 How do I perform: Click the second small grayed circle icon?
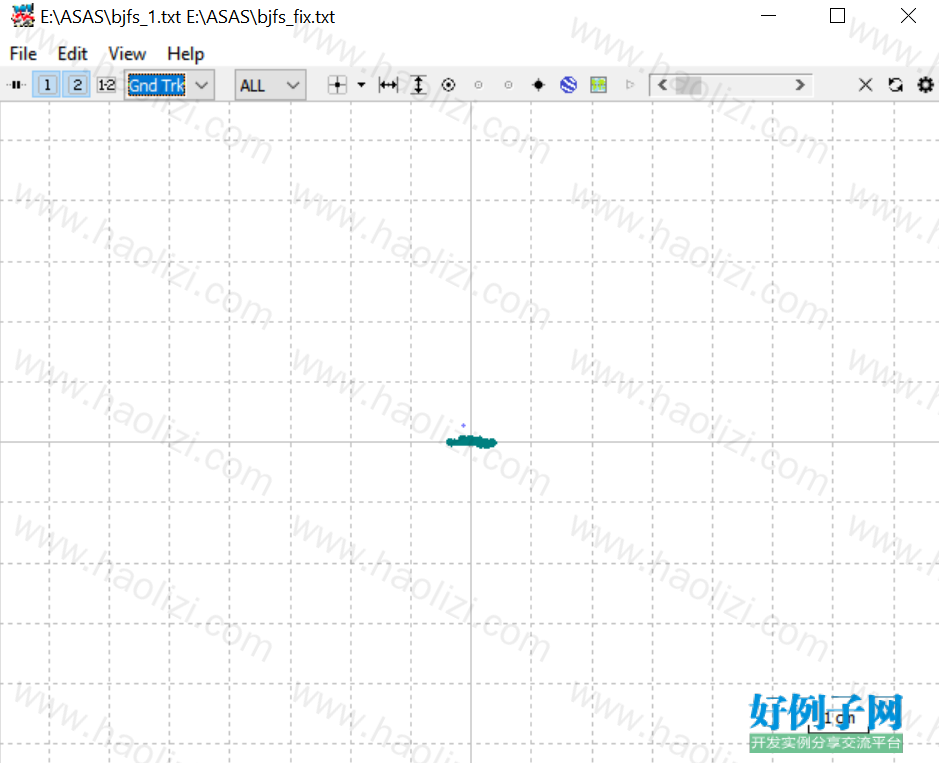508,85
